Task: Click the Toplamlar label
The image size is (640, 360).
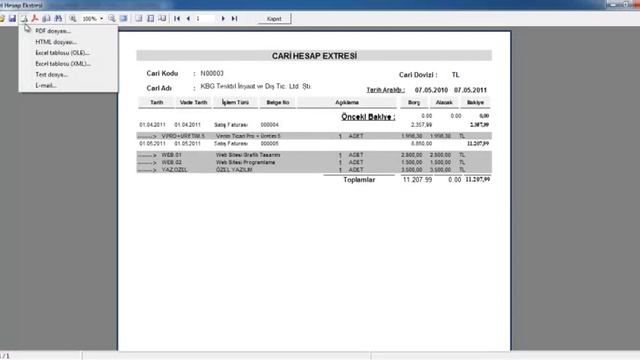Action: 359,180
